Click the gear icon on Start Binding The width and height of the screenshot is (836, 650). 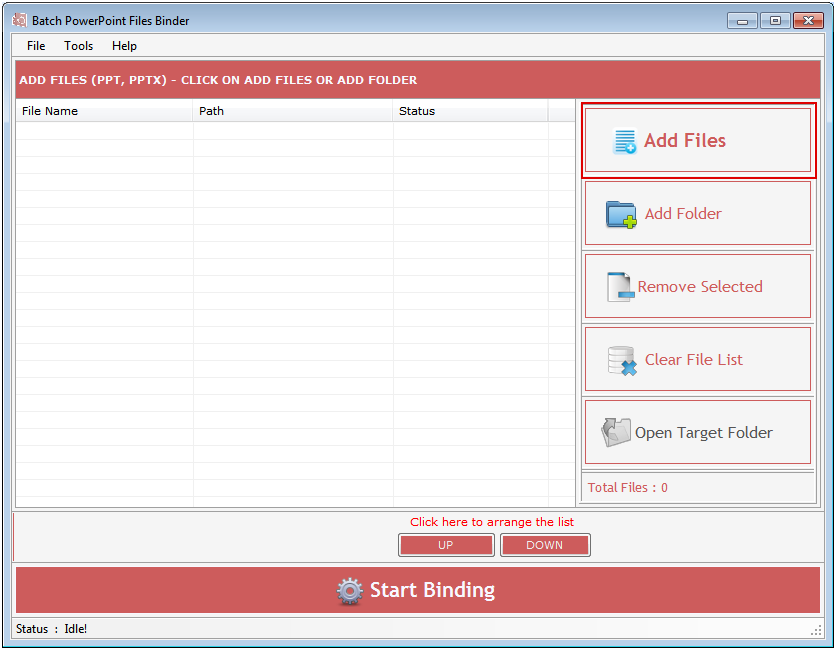click(350, 591)
